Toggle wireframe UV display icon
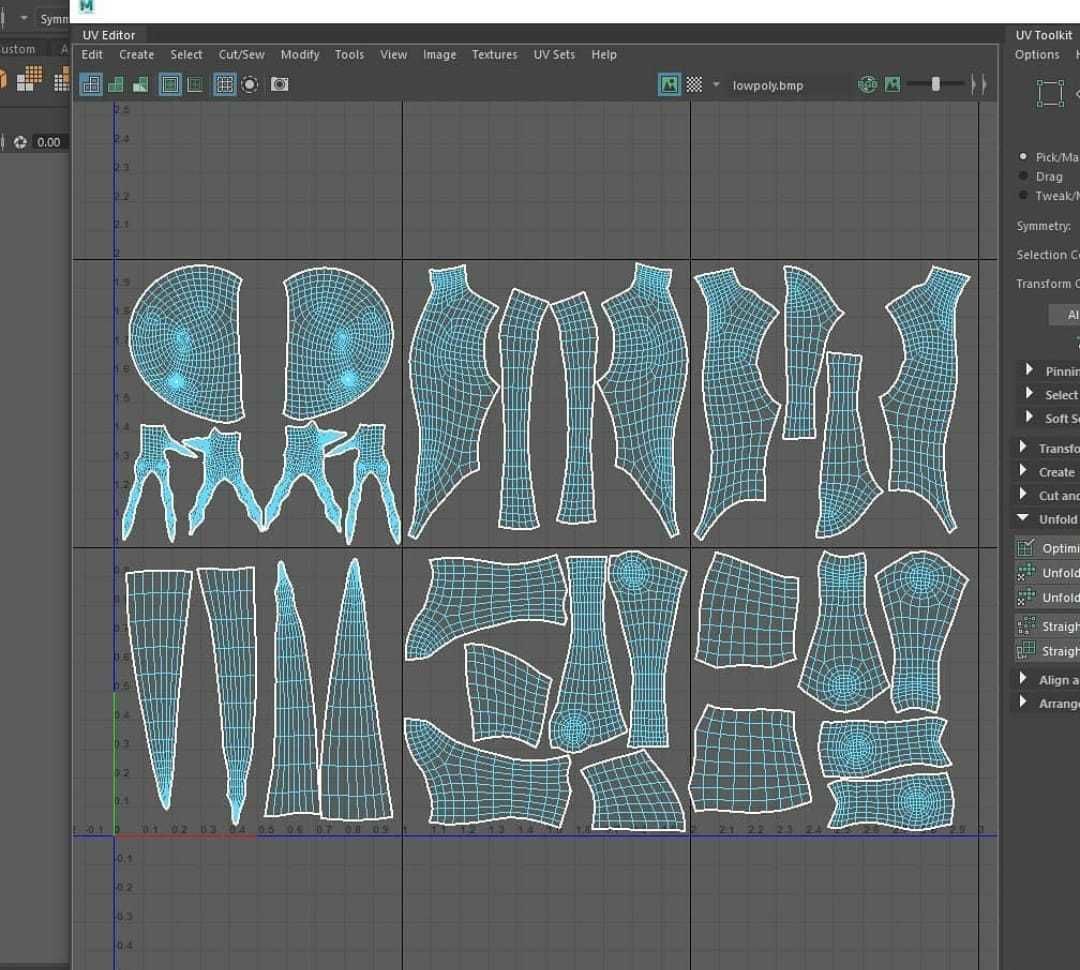1080x970 pixels. pos(91,85)
